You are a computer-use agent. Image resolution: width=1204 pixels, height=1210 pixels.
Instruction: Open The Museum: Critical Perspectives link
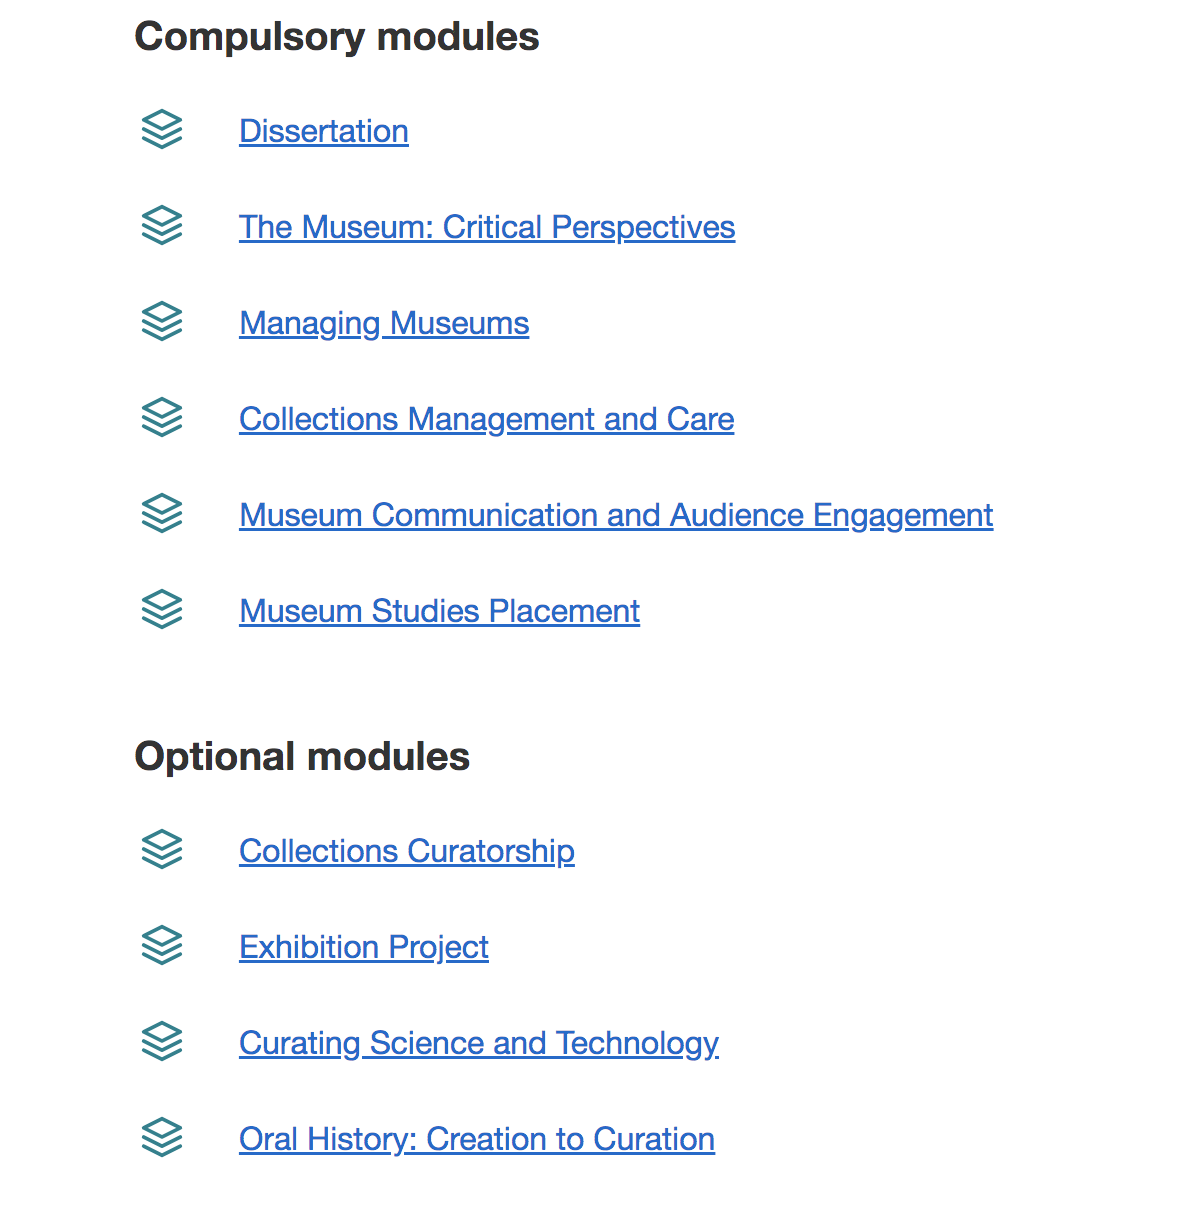coord(487,227)
